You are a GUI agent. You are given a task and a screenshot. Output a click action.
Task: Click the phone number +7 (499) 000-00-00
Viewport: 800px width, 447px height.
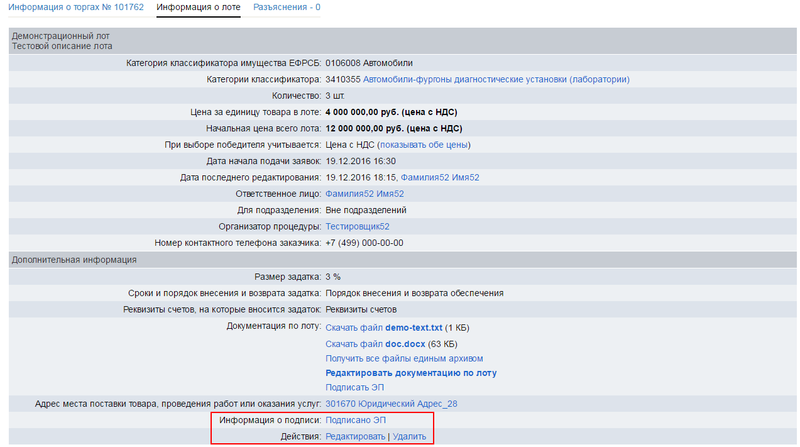click(x=364, y=243)
